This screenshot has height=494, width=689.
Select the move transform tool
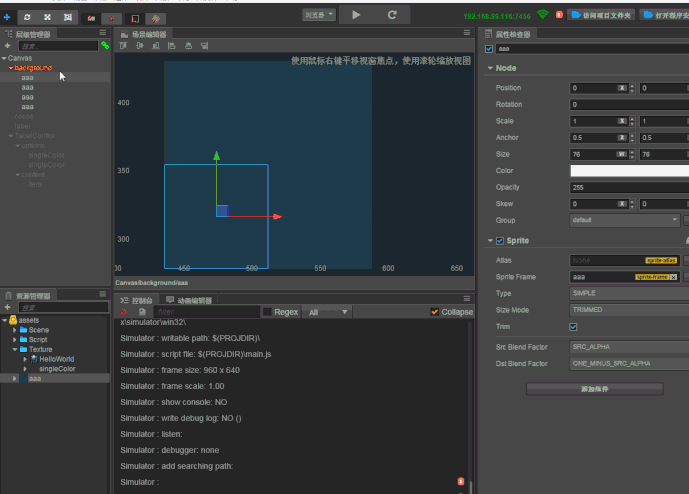(7, 17)
